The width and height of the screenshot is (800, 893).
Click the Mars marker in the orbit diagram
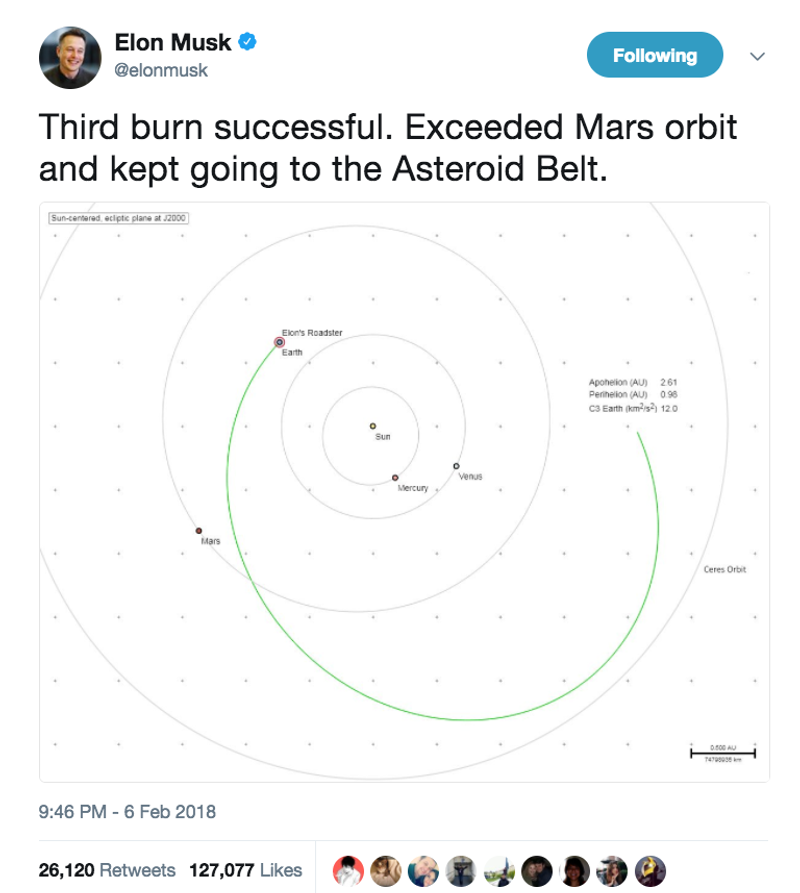pyautogui.click(x=199, y=530)
